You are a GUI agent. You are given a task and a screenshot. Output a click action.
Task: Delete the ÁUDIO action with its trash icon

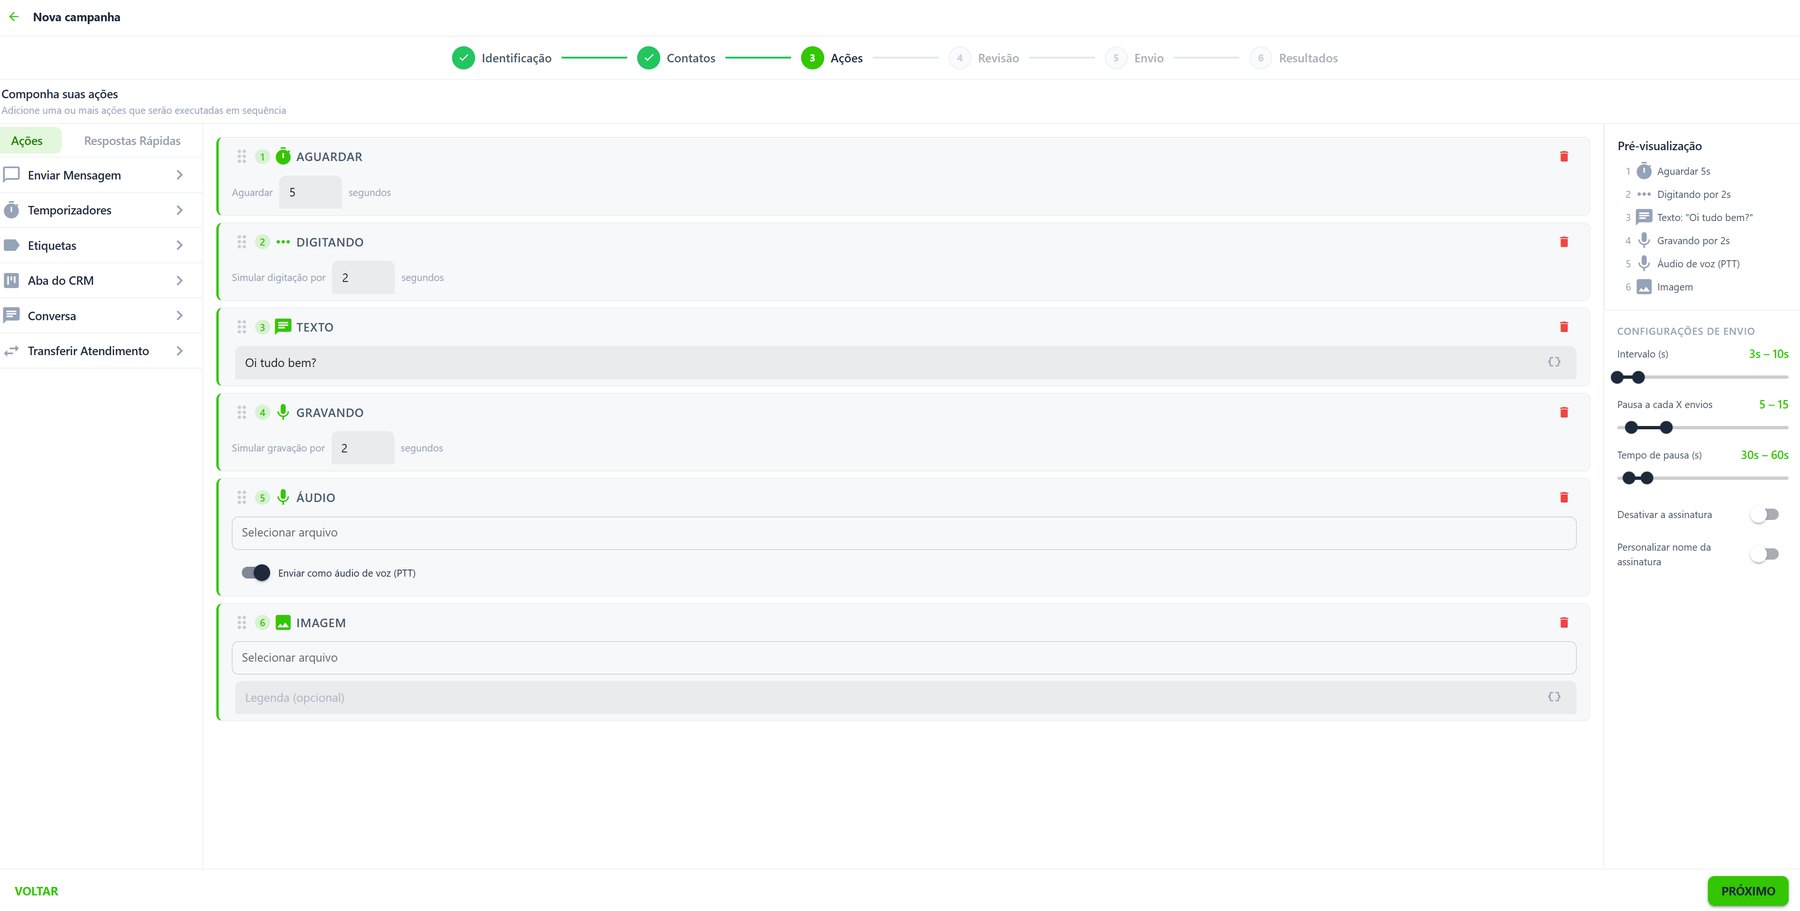(x=1564, y=497)
